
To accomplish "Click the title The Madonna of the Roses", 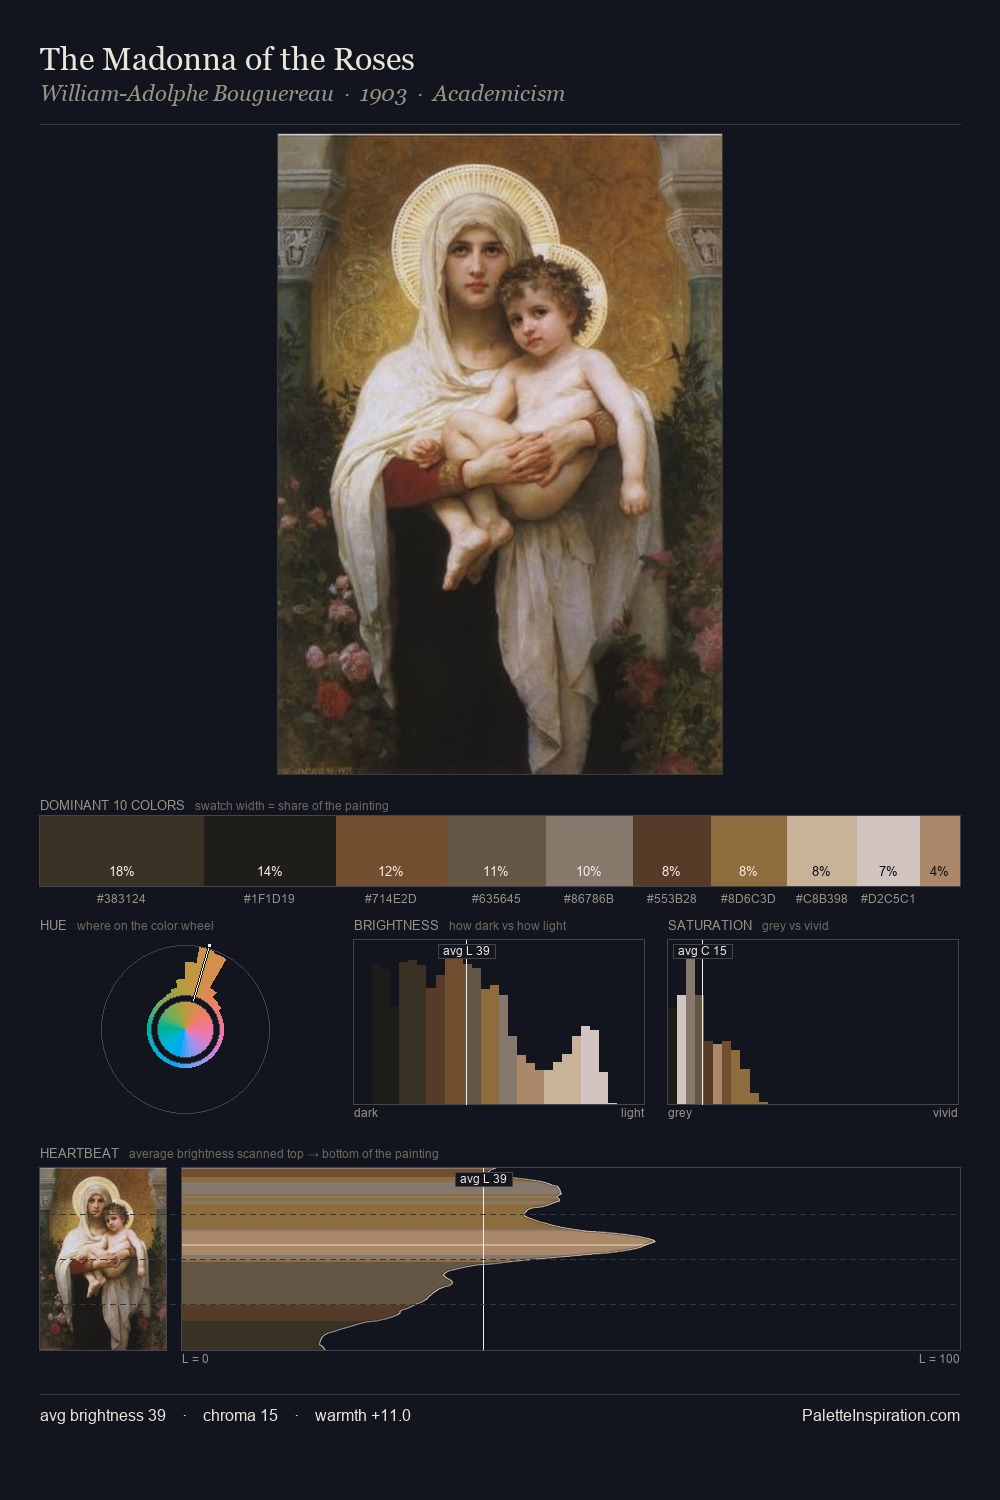I will [227, 59].
